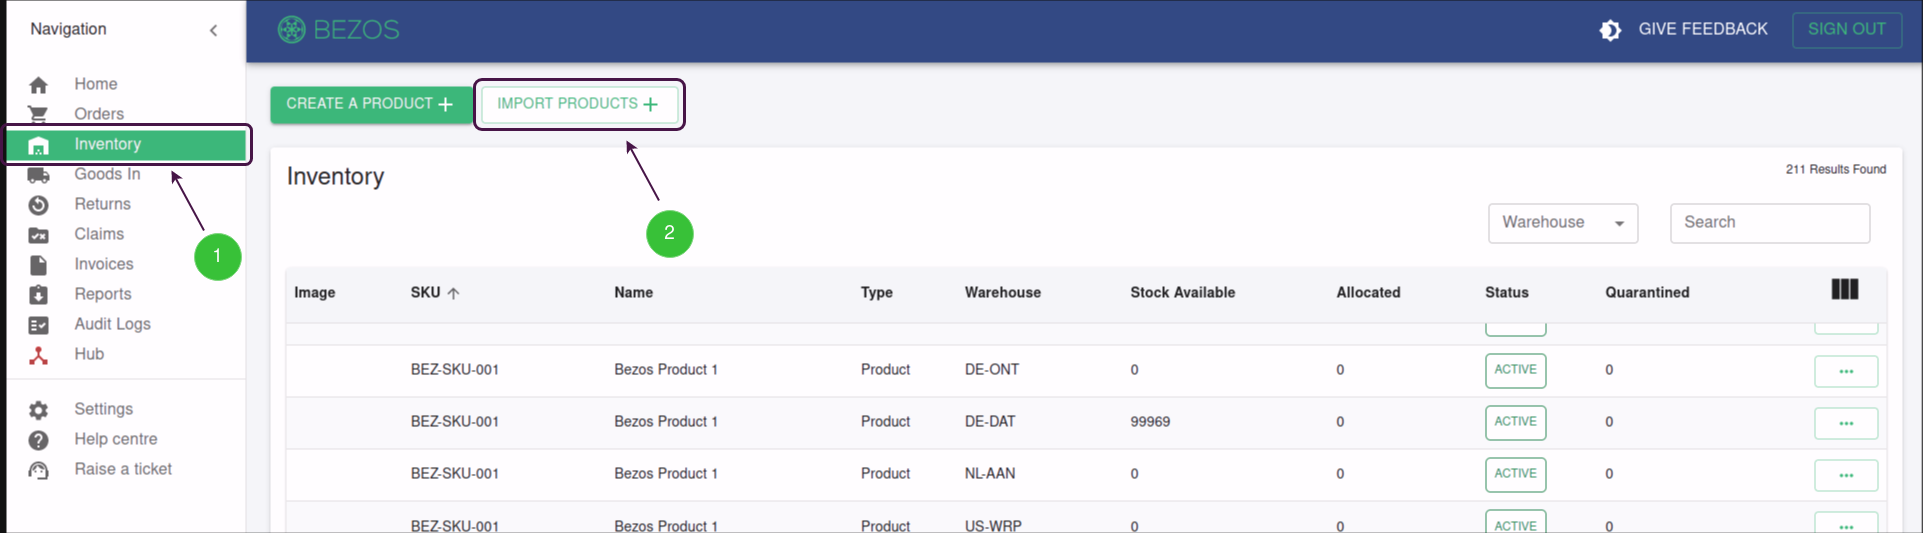
Task: Click the Home house icon in sidebar
Action: coord(38,85)
